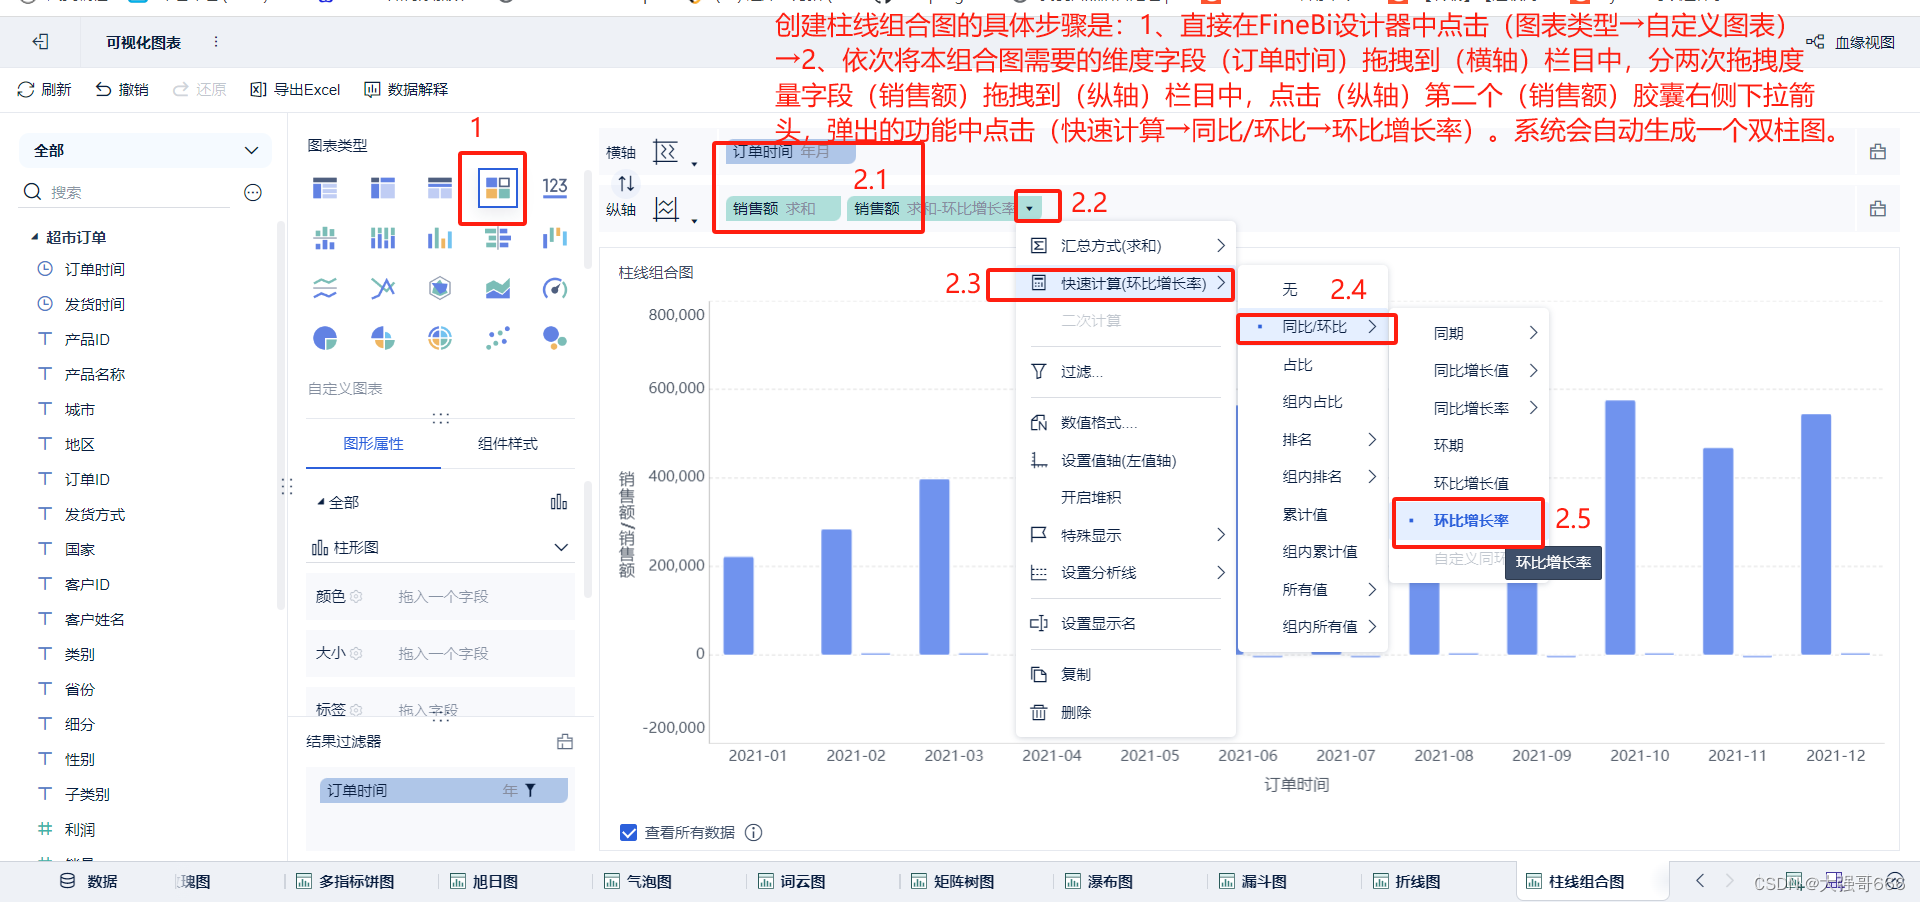Select the multi-series column chart icon
The height and width of the screenshot is (902, 1920).
pos(440,238)
